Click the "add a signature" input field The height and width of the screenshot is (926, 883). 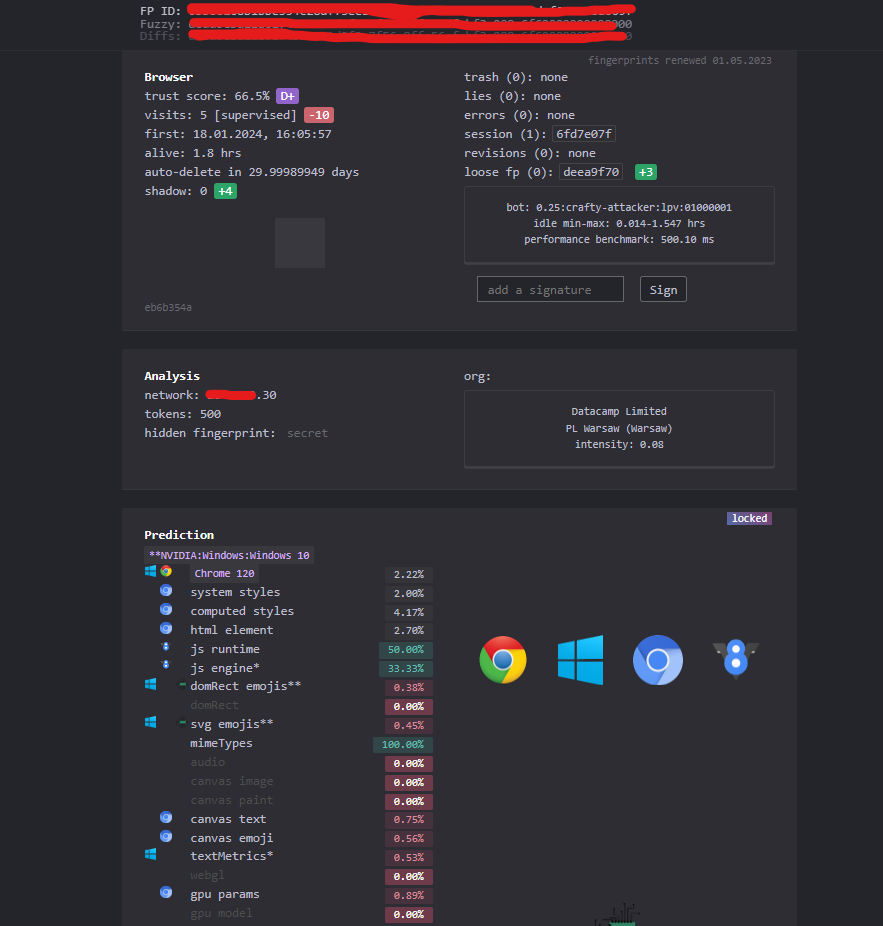[550, 288]
